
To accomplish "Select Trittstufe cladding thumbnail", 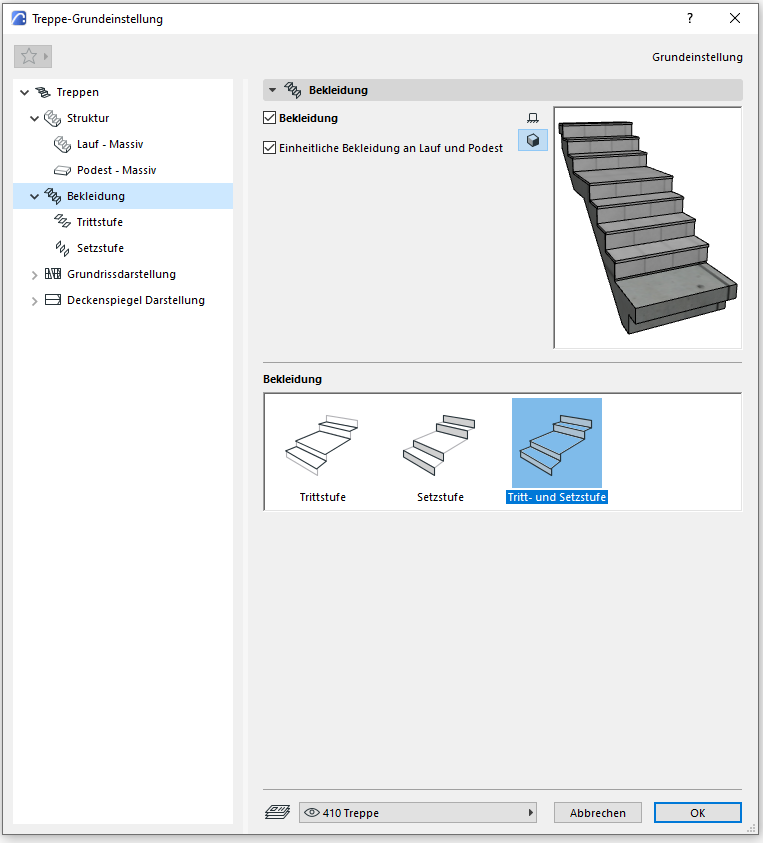I will pos(322,446).
